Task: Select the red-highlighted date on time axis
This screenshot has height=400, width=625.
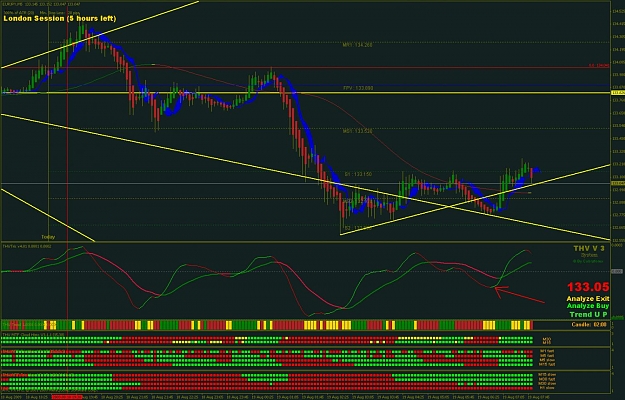Action: point(67,397)
